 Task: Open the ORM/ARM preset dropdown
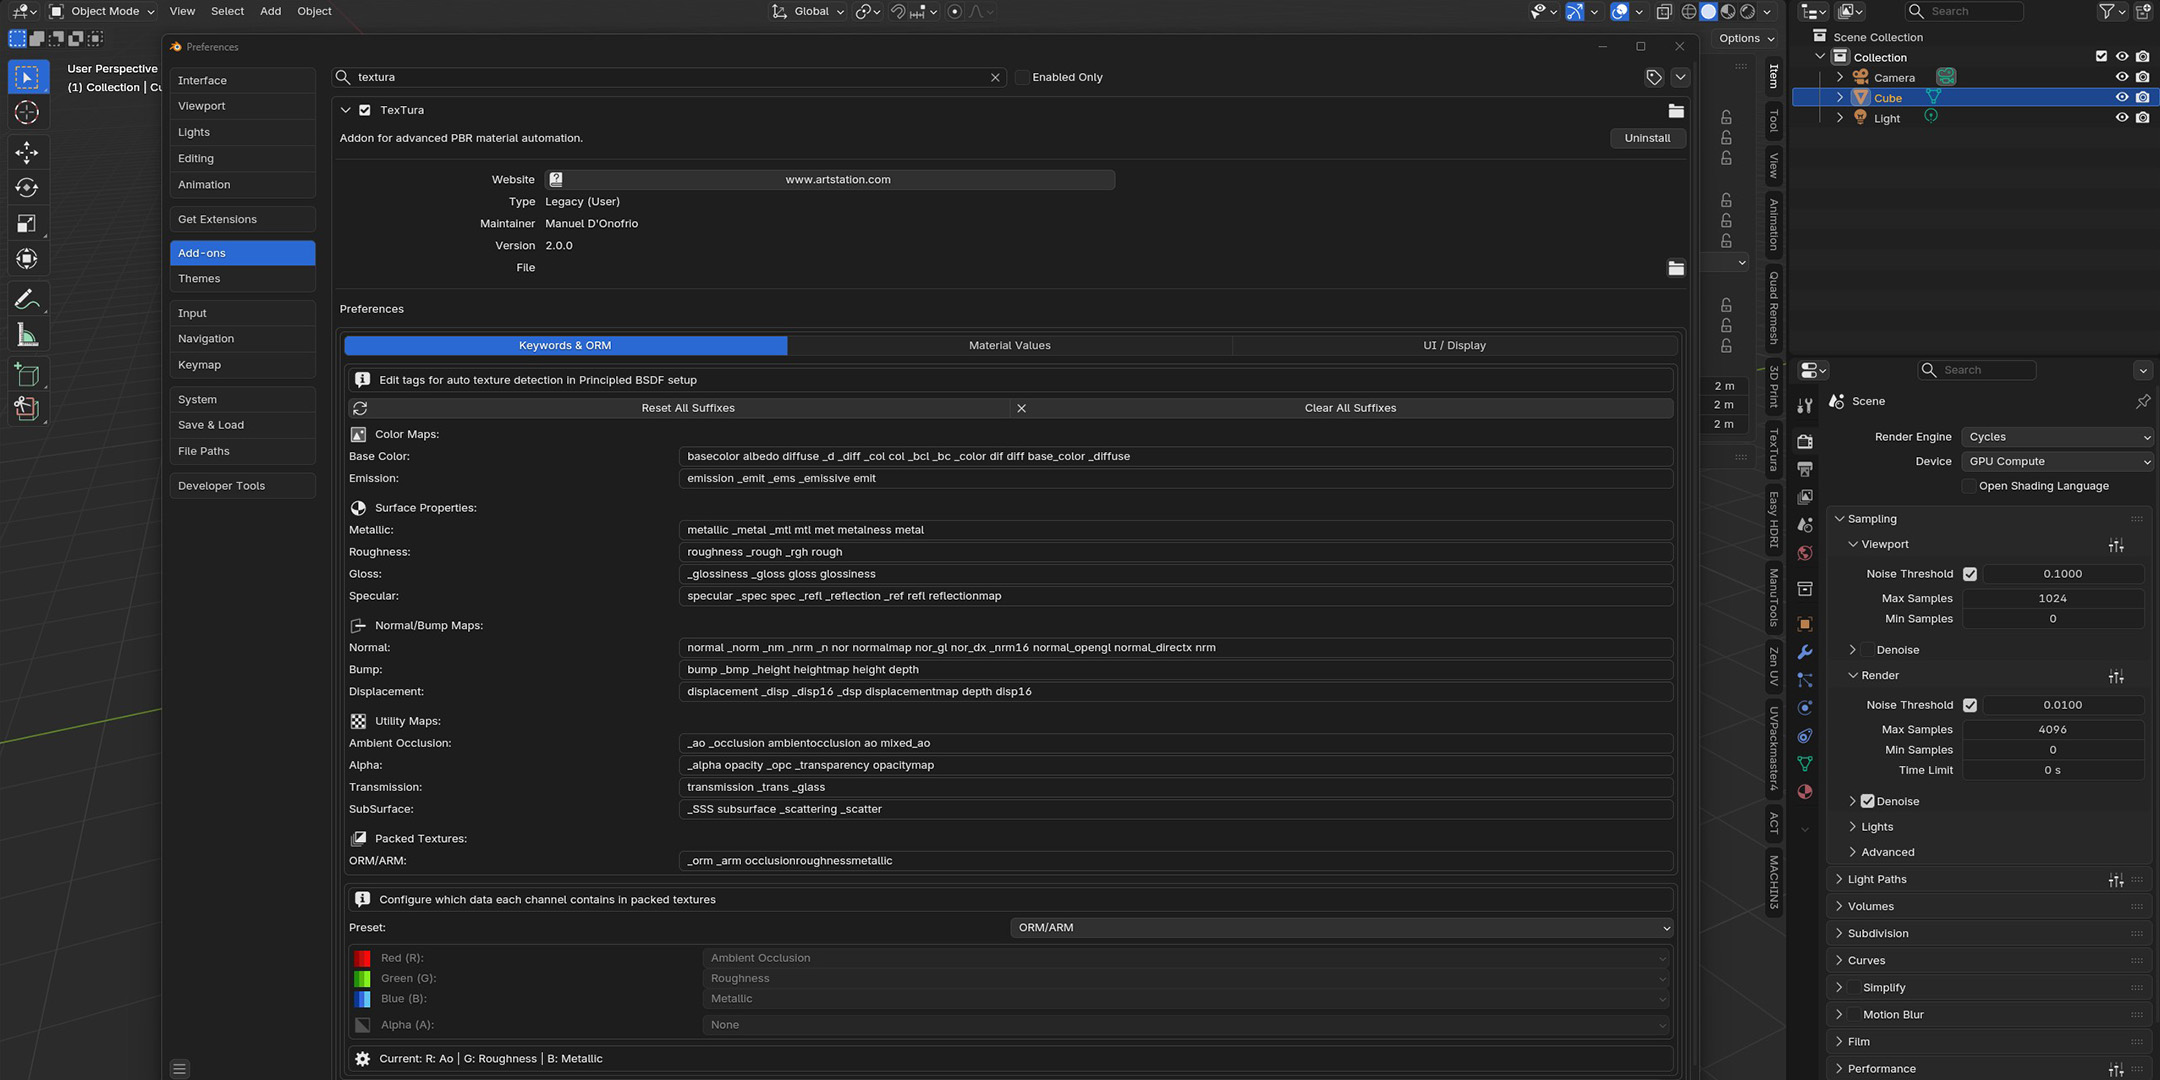pyautogui.click(x=1342, y=928)
